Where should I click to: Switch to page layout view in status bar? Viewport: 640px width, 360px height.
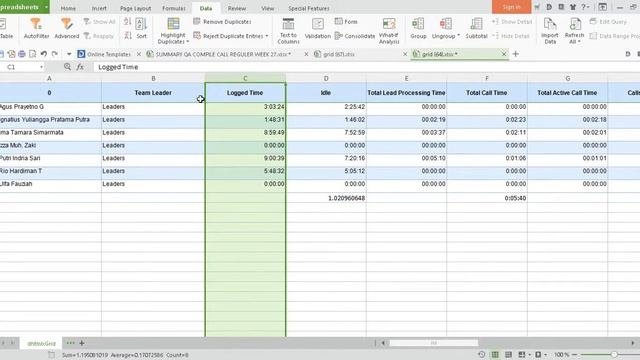(x=508, y=355)
